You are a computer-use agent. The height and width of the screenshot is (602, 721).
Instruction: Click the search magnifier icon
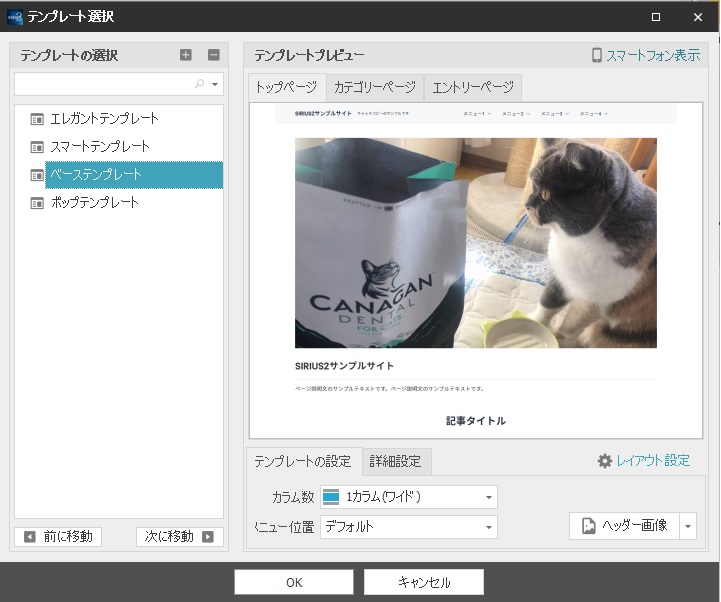[x=200, y=84]
